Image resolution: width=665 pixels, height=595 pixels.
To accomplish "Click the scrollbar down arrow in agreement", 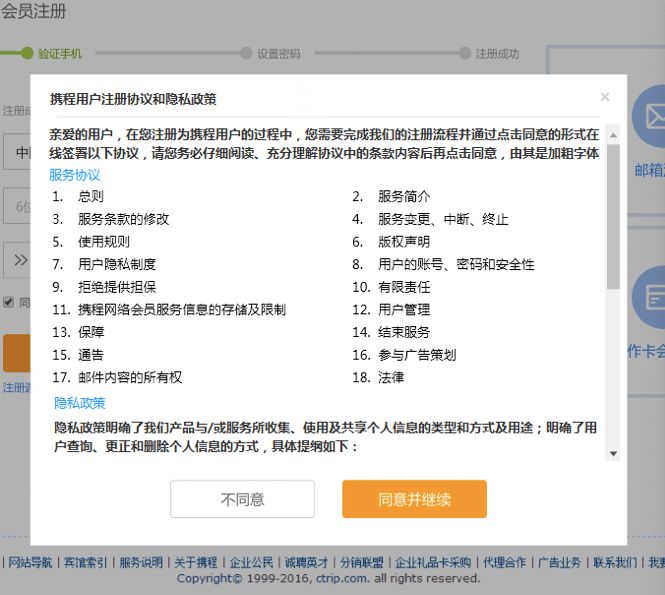I will pos(613,453).
